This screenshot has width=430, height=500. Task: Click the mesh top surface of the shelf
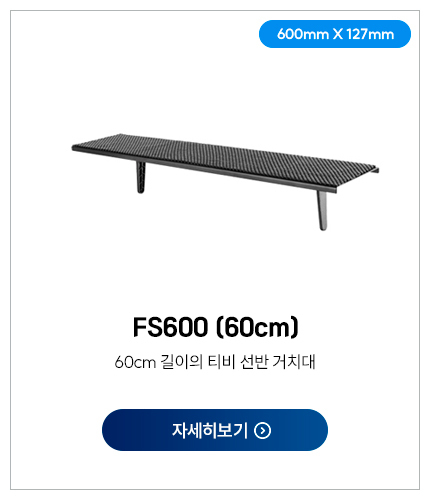[x=227, y=157]
